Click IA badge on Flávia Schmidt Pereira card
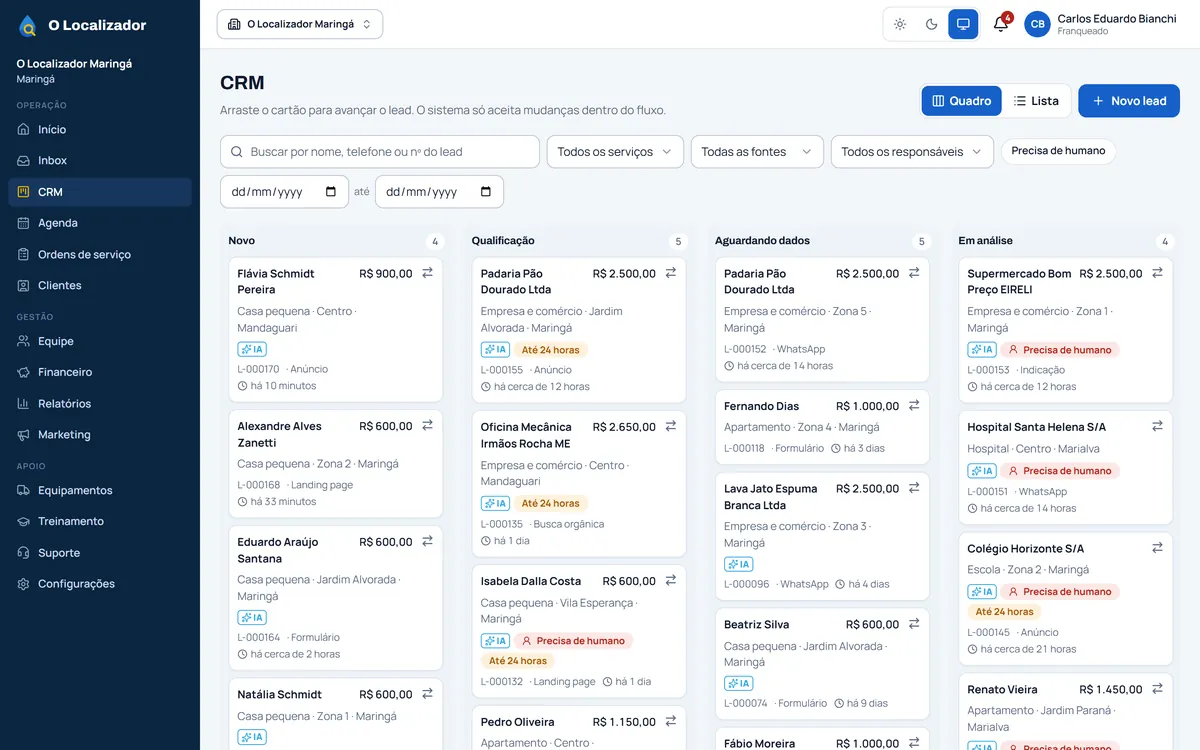 252,349
